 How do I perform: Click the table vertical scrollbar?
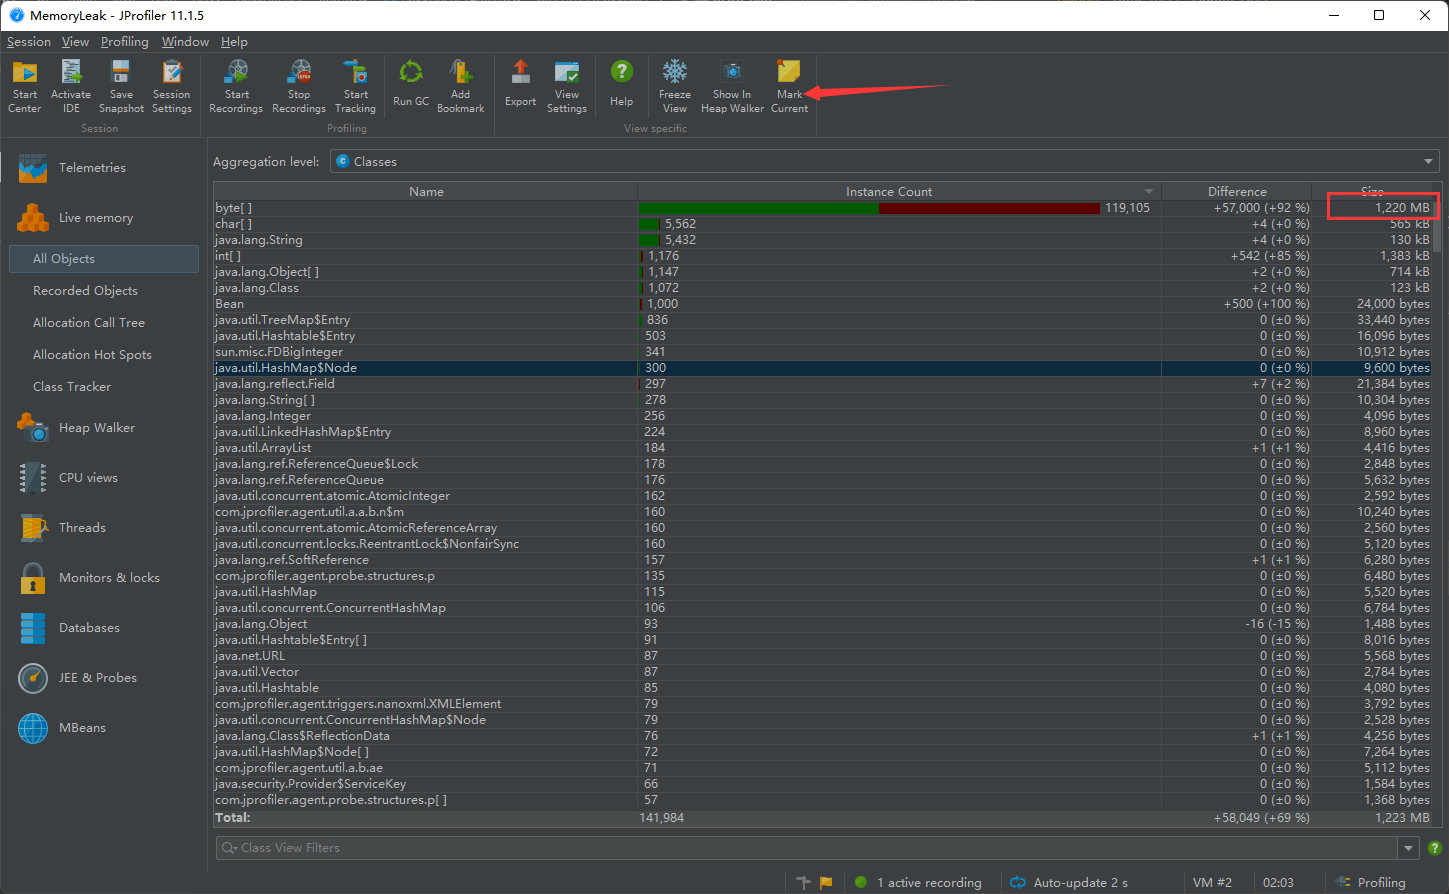tap(1437, 228)
